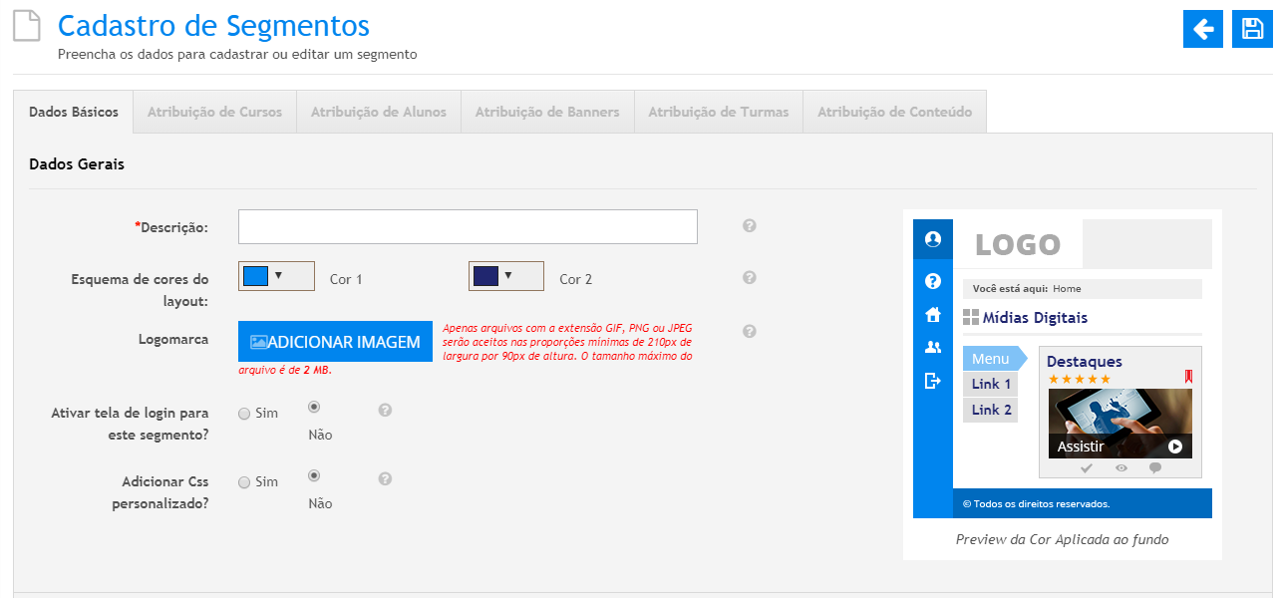Switch to Atribuição de Cursos tab
The width and height of the screenshot is (1280, 598).
[x=214, y=112]
